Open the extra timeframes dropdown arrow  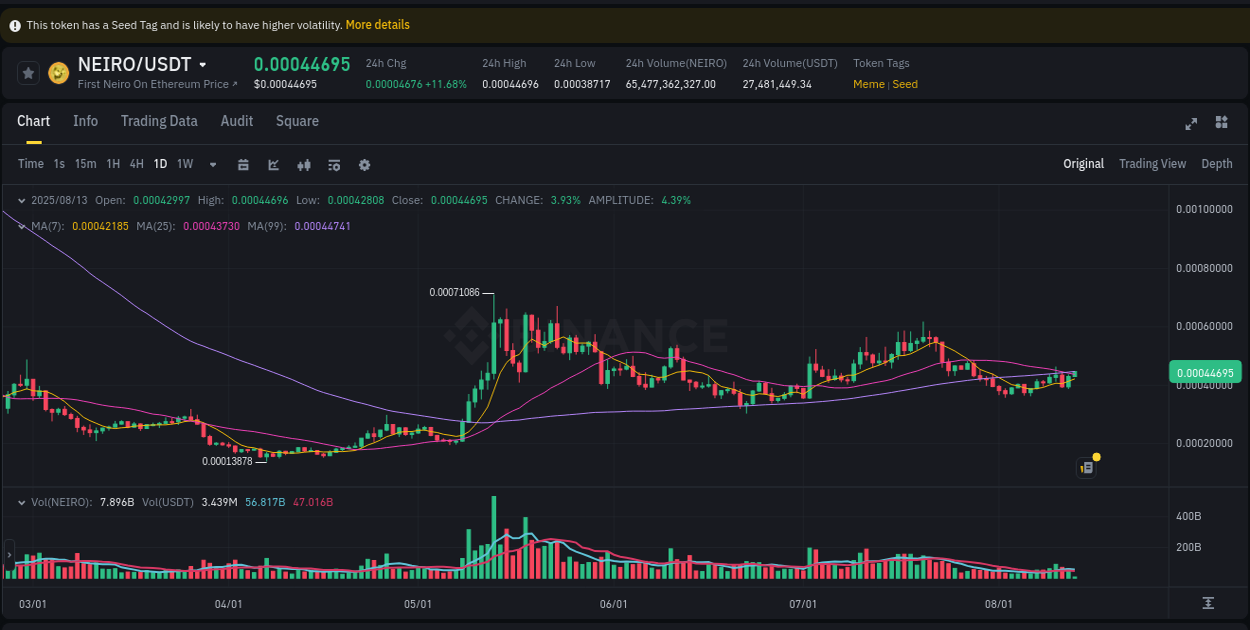[212, 164]
